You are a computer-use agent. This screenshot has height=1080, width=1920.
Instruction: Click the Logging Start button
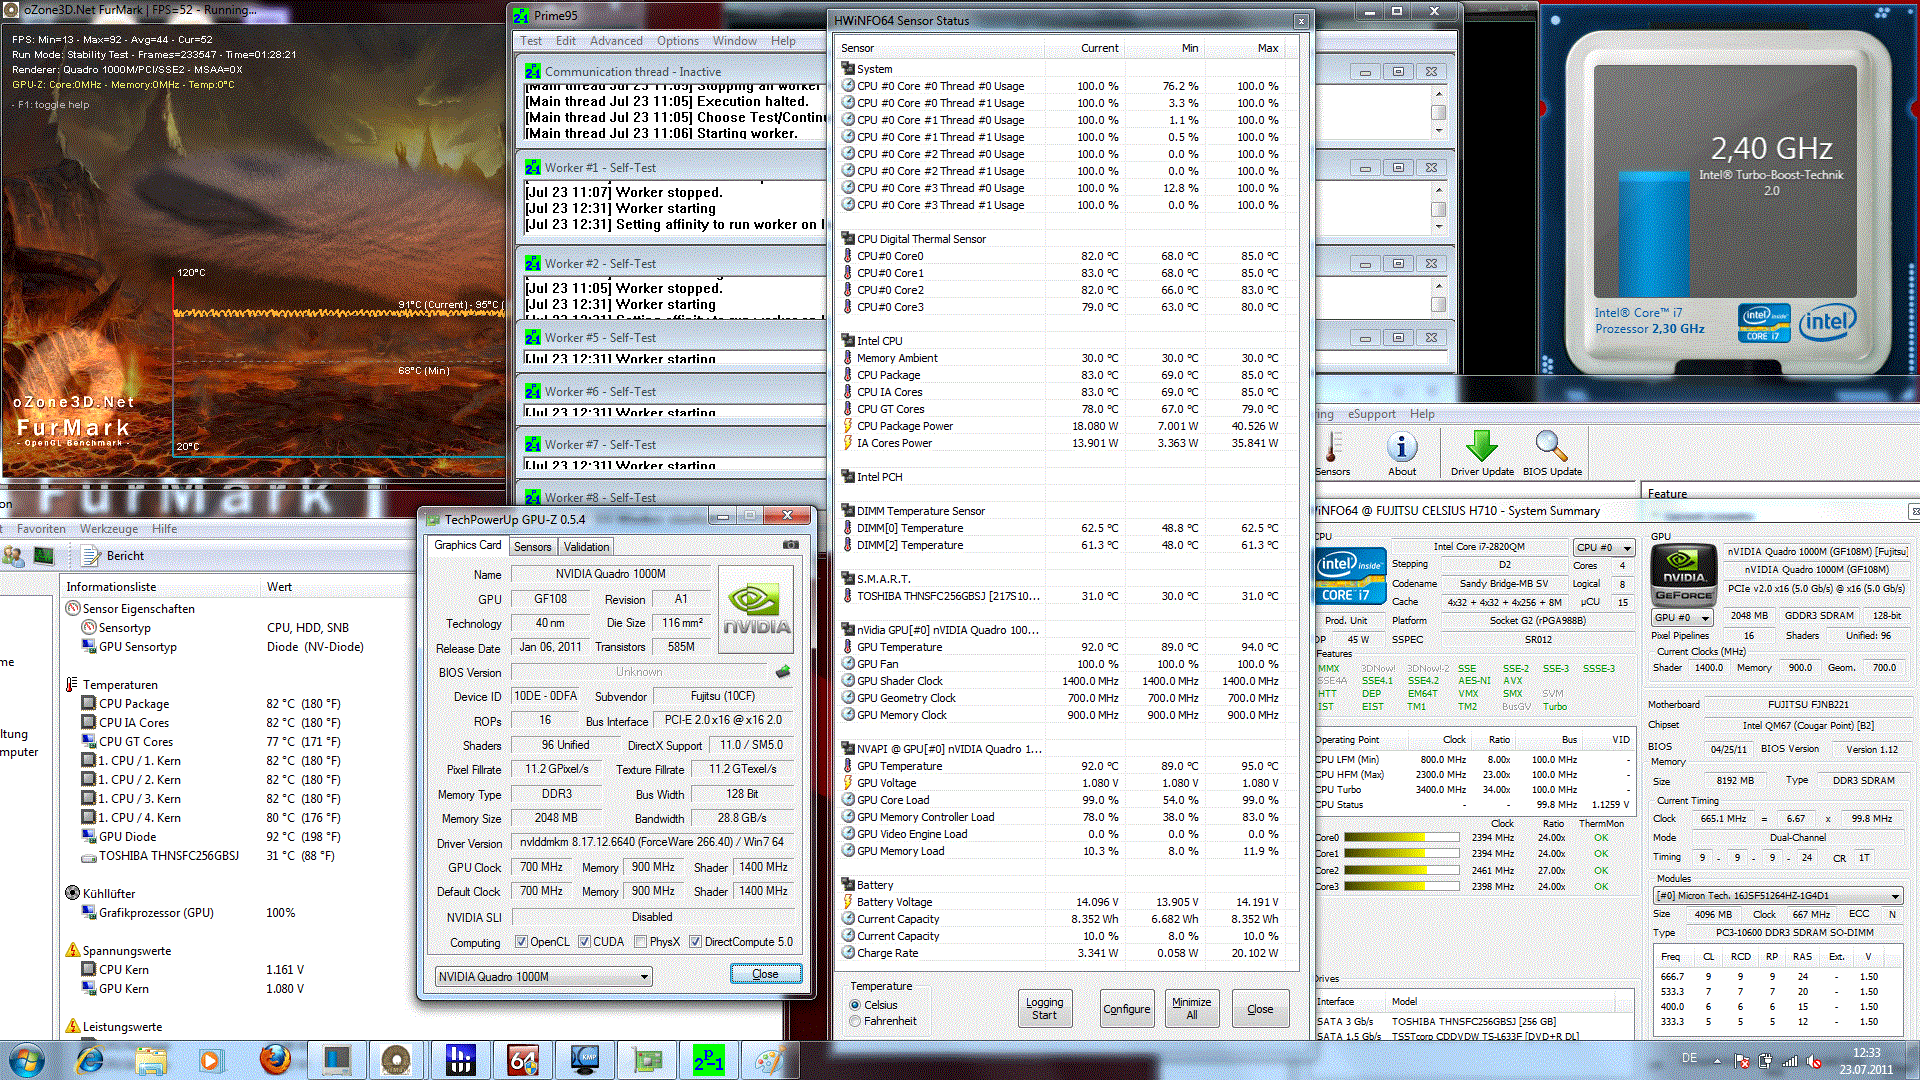click(x=1044, y=1008)
